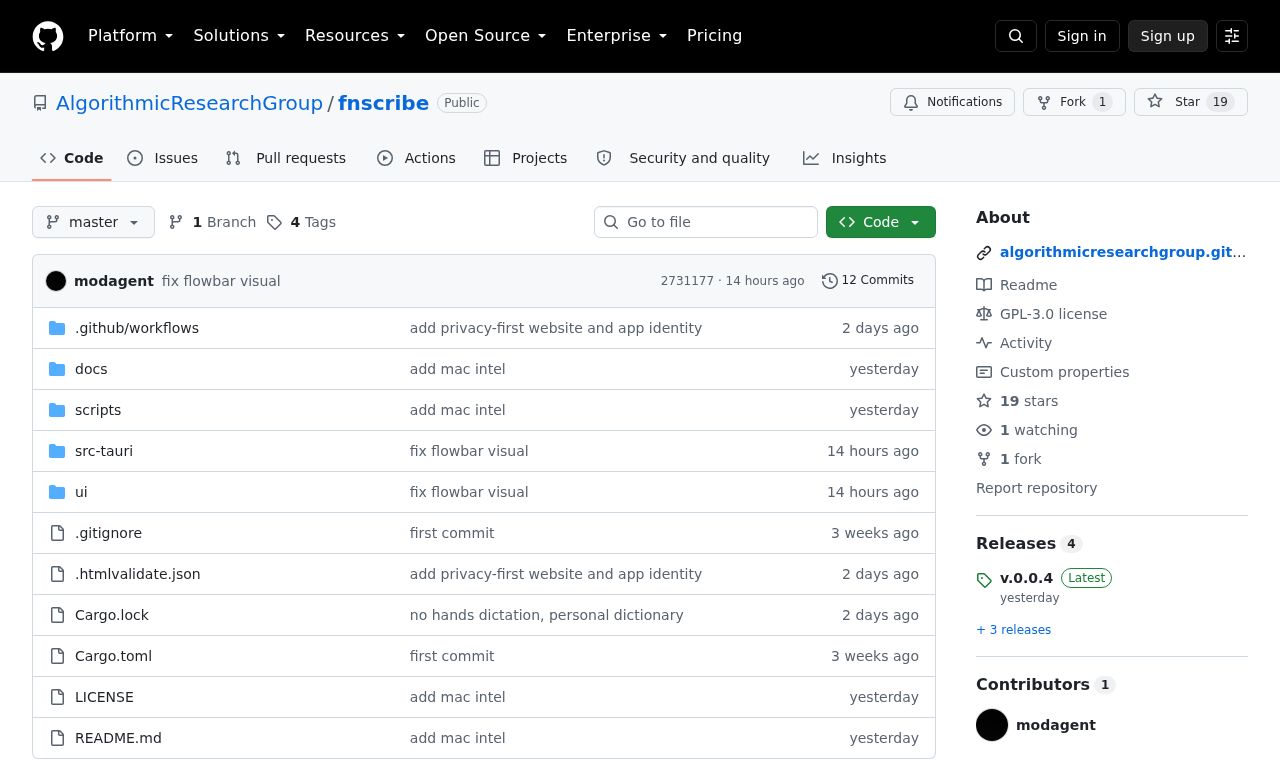Click the file icon for Cargo.toml
This screenshot has height=760, width=1280.
[x=57, y=656]
